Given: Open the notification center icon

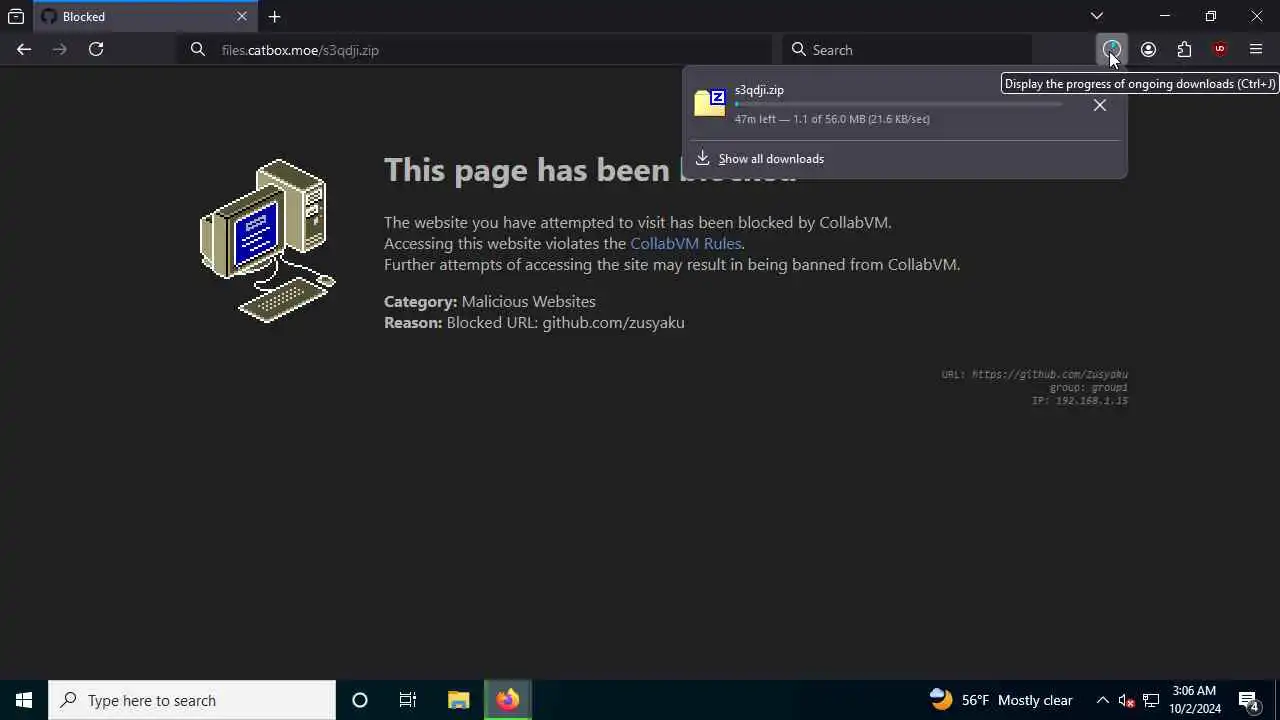Looking at the screenshot, I should pyautogui.click(x=1248, y=700).
